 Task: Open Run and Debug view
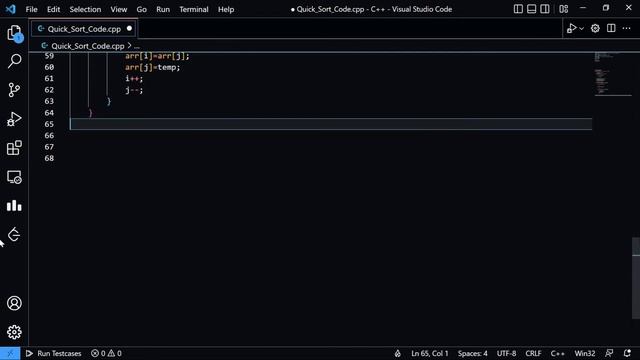(14, 119)
